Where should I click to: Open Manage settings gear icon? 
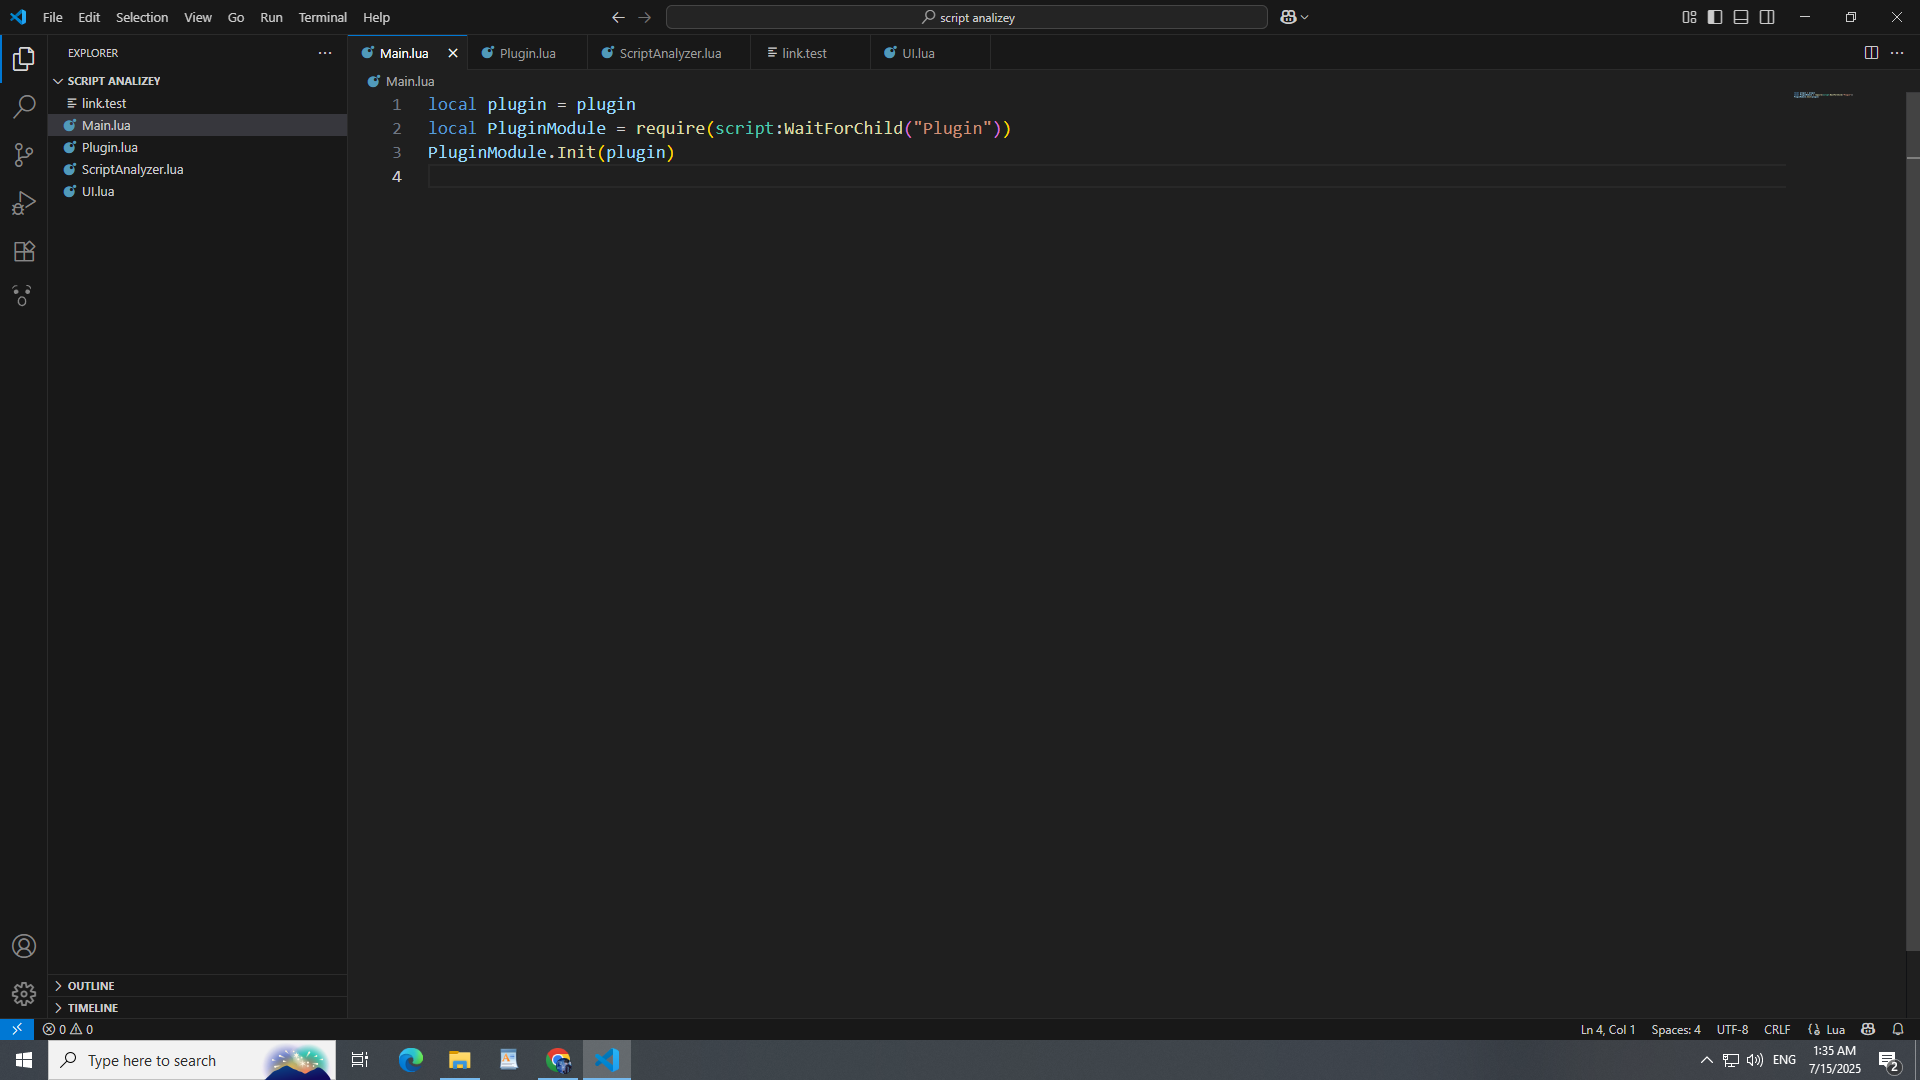point(24,993)
